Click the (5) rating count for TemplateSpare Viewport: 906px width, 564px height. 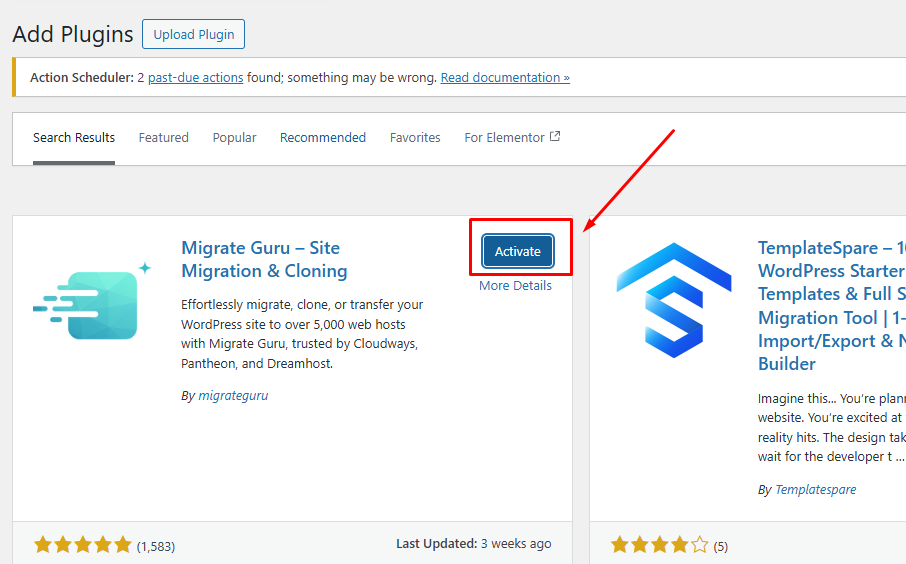(x=720, y=546)
